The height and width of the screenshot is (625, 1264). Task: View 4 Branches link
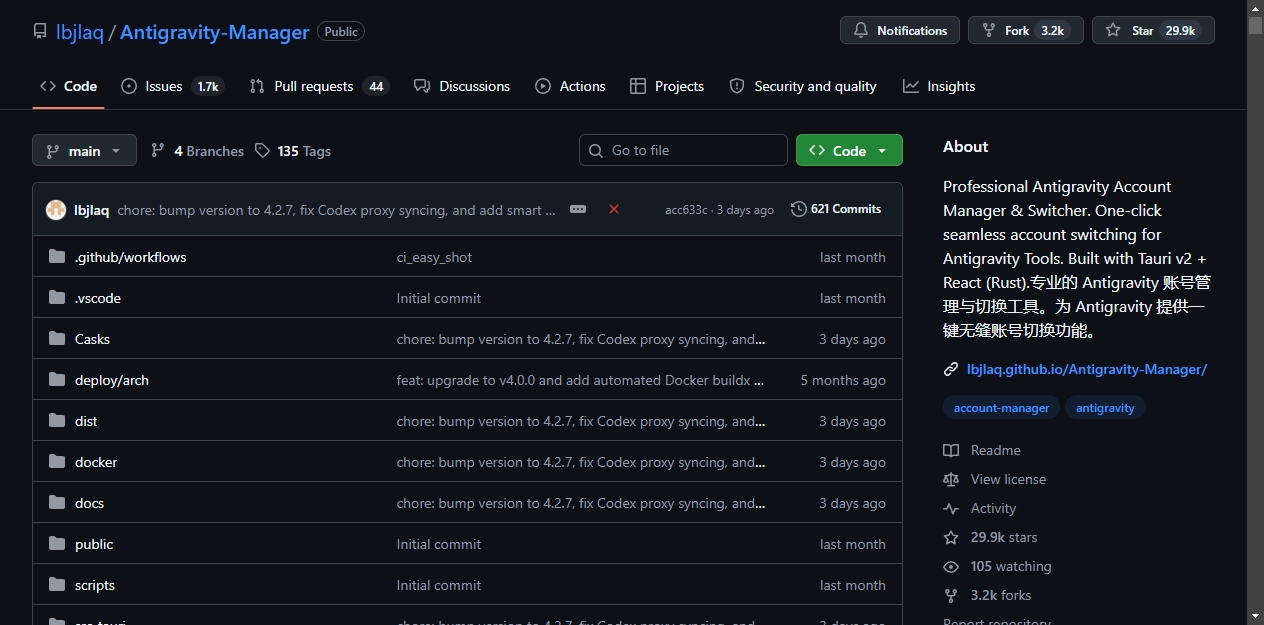coord(197,151)
